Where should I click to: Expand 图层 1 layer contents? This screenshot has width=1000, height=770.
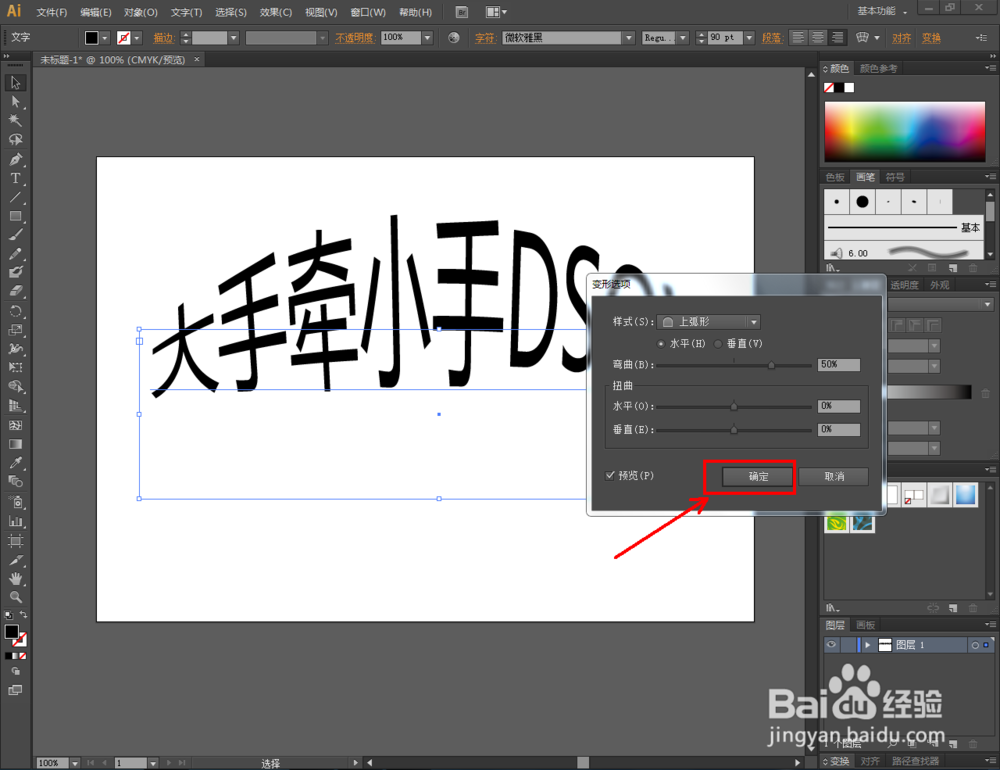[867, 646]
